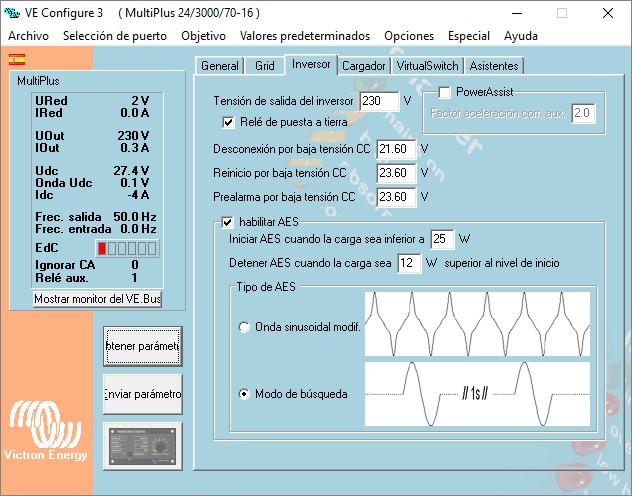Screen dimensions: 632x496
Task: Open the Especial menu
Action: pyautogui.click(x=469, y=36)
